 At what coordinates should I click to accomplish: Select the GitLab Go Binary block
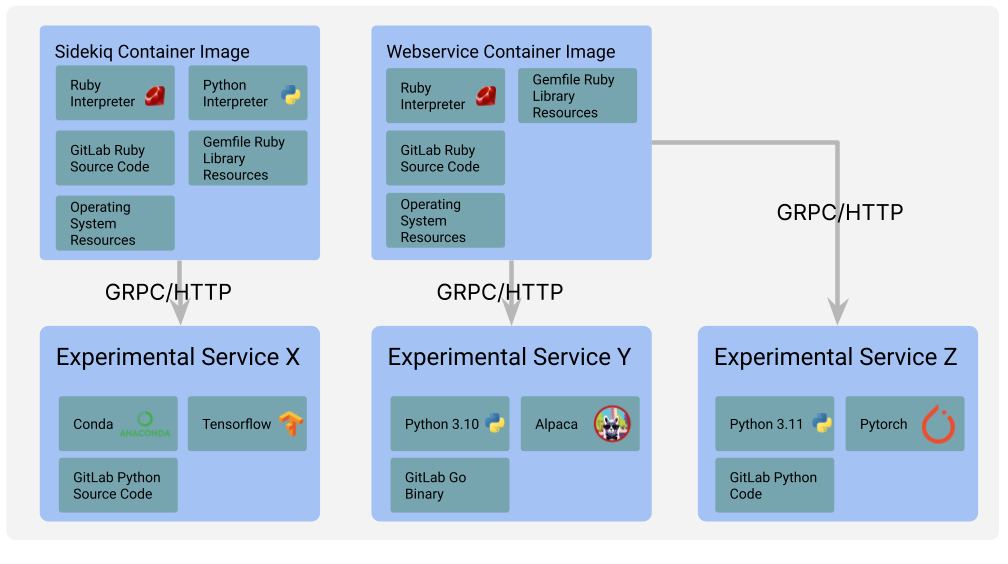tap(450, 486)
